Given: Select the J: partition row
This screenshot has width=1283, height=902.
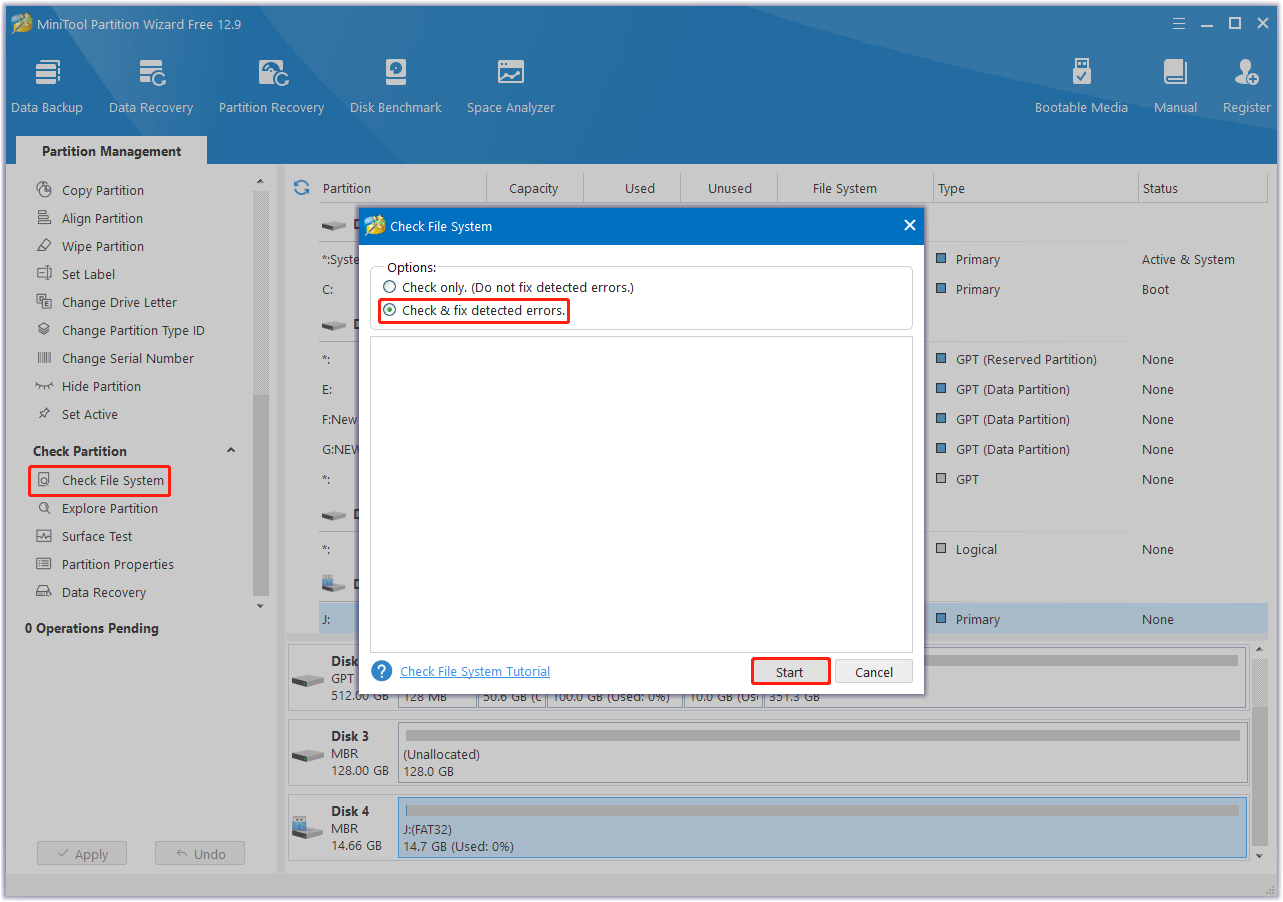Looking at the screenshot, I should [793, 619].
